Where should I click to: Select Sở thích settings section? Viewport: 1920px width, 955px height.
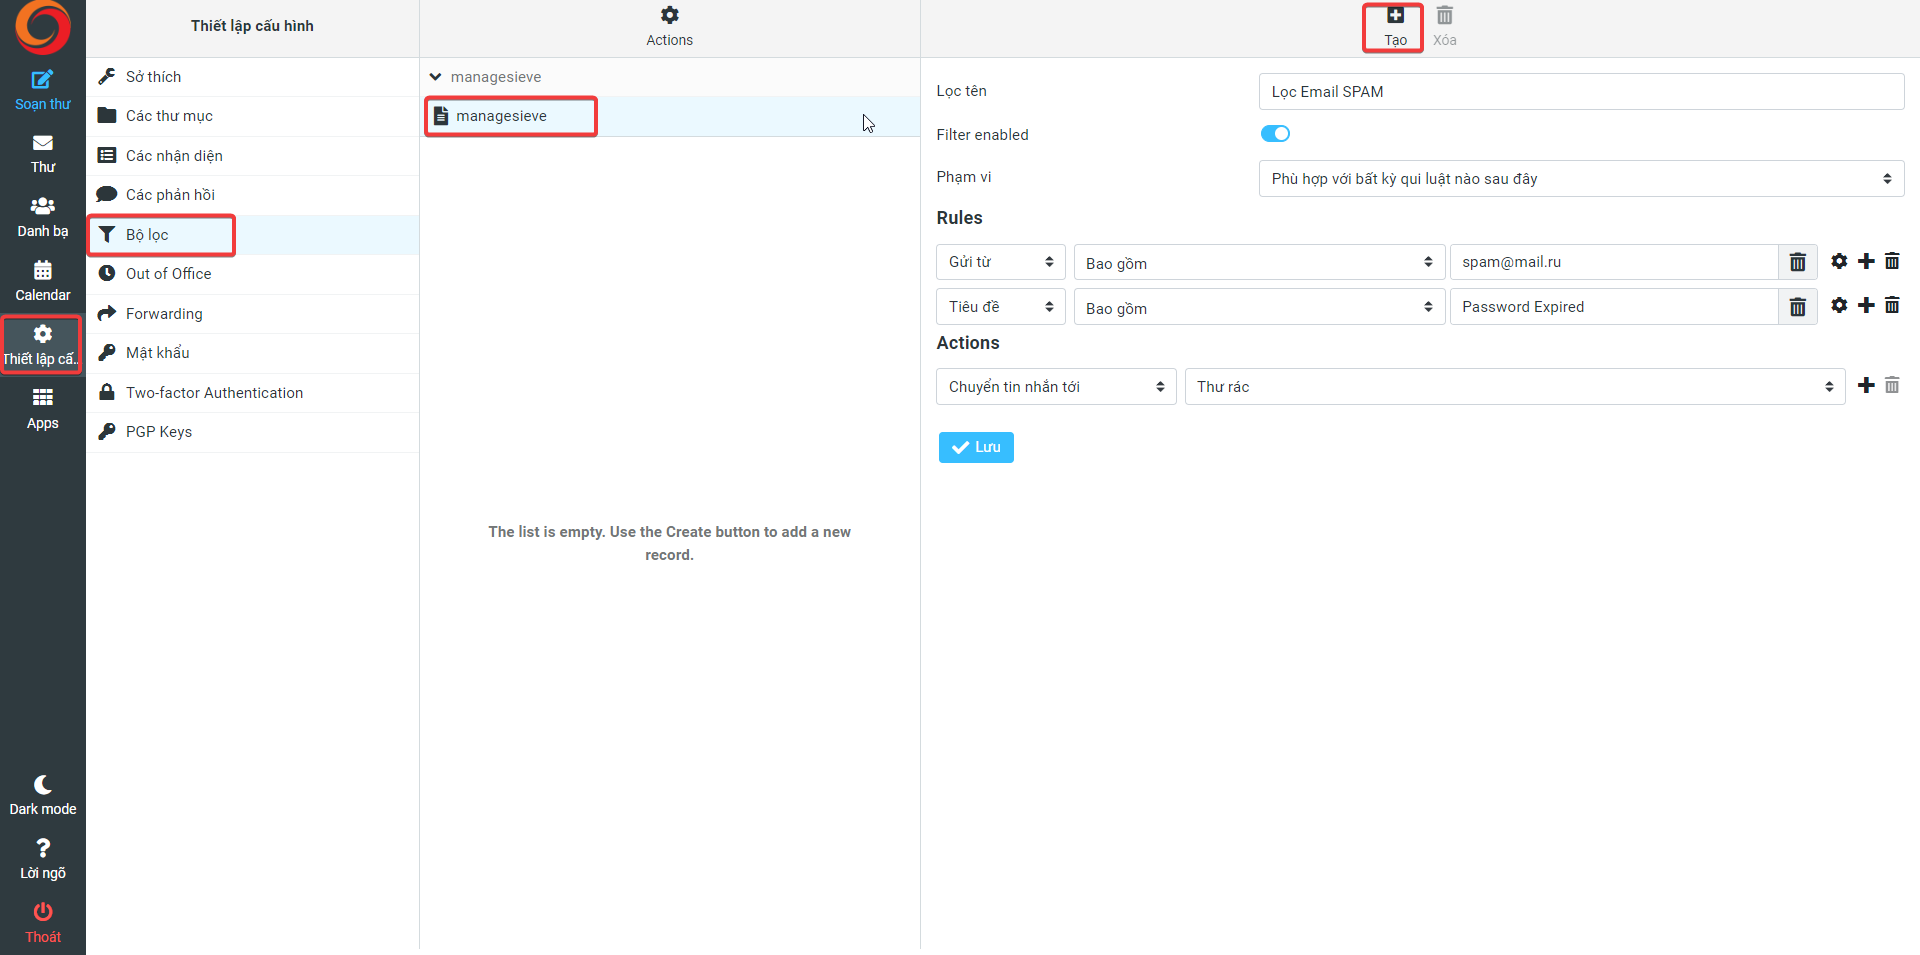pyautogui.click(x=252, y=77)
